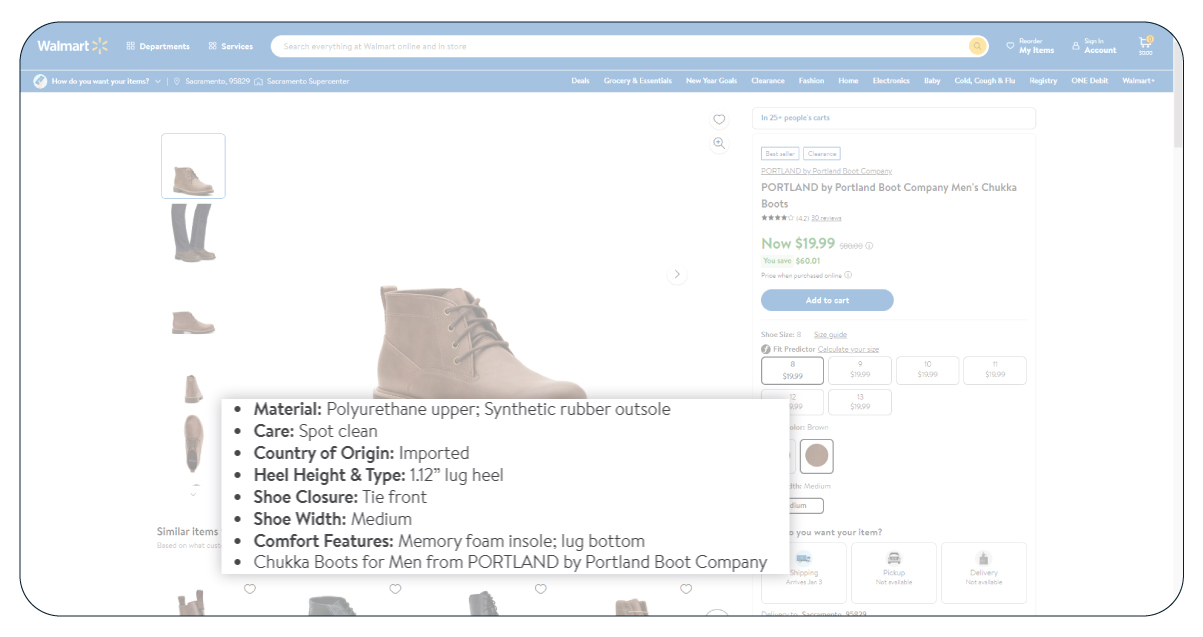Open the Clearance nav link
This screenshot has height=637, width=1203.
[x=768, y=81]
